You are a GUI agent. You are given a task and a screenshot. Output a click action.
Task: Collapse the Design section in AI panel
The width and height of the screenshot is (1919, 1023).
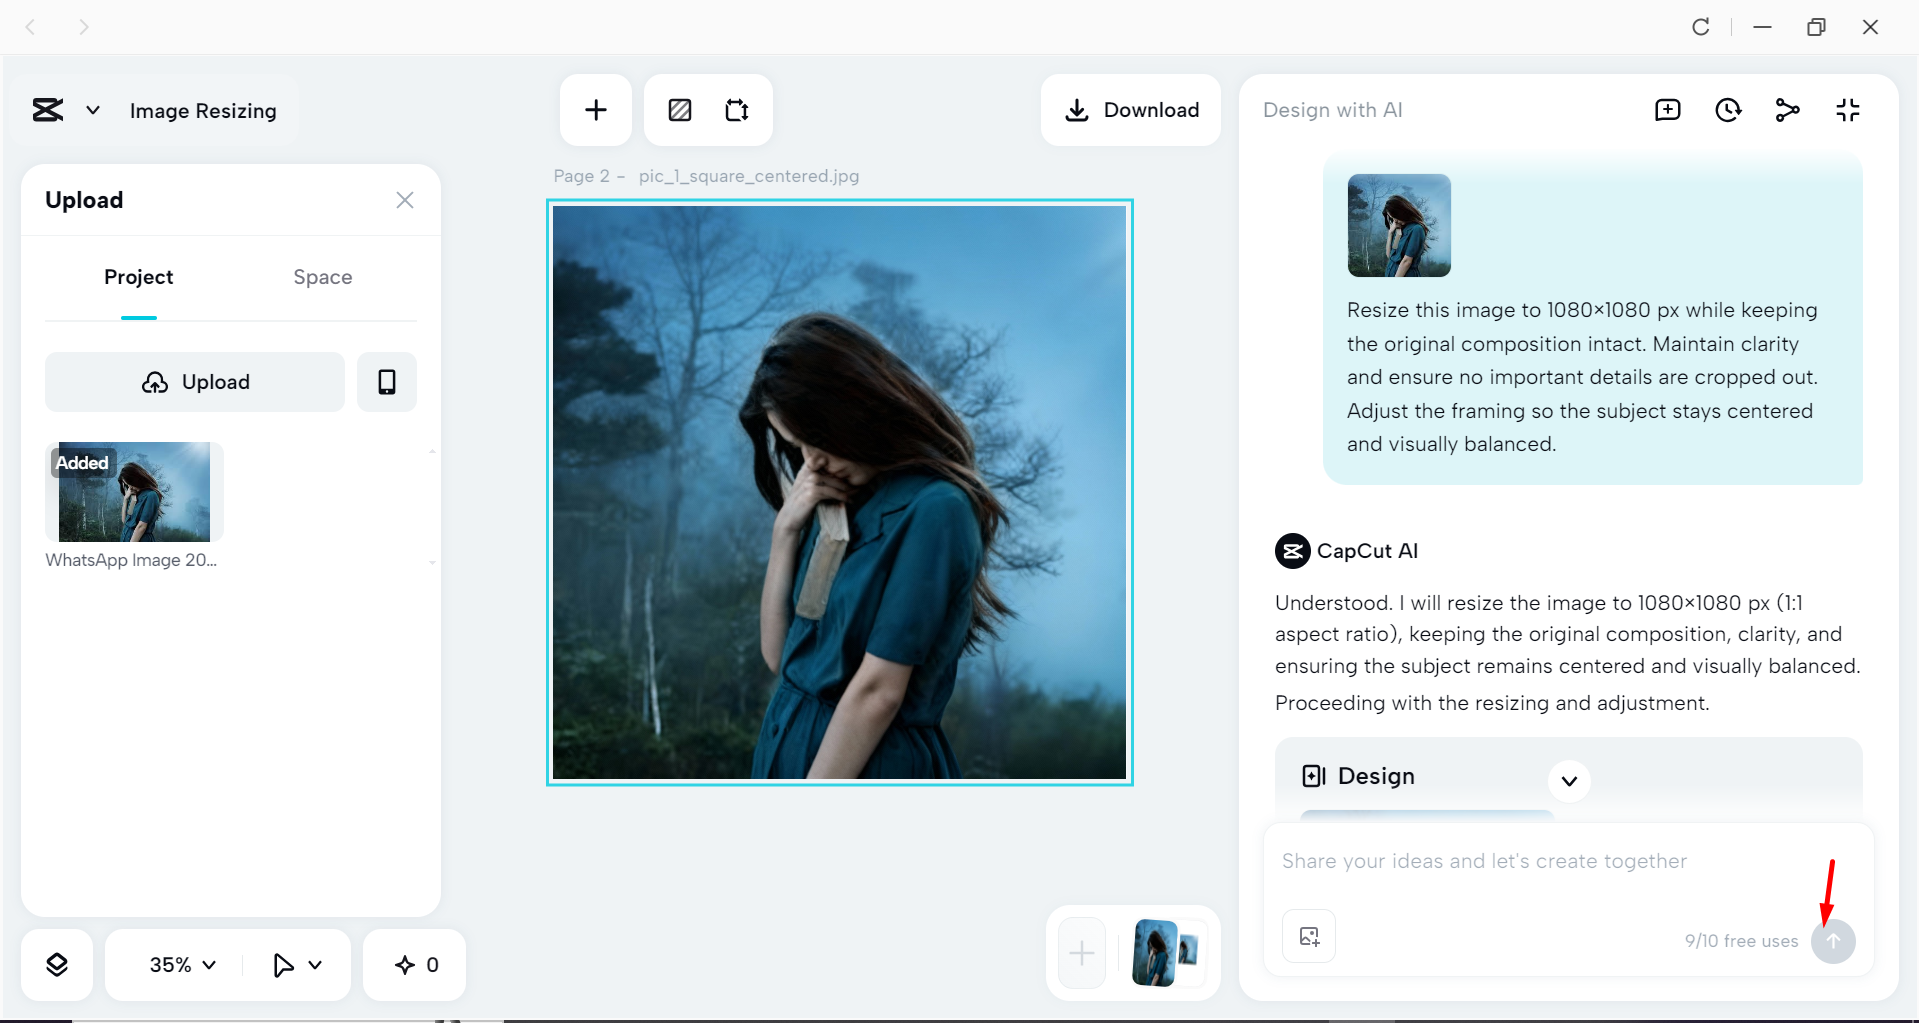coord(1568,781)
